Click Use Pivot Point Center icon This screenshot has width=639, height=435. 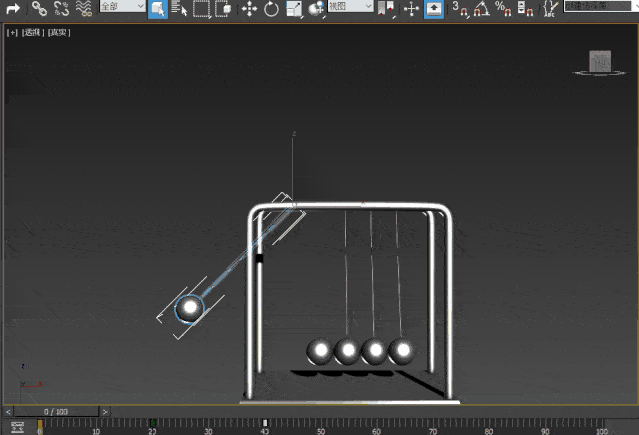pos(386,9)
